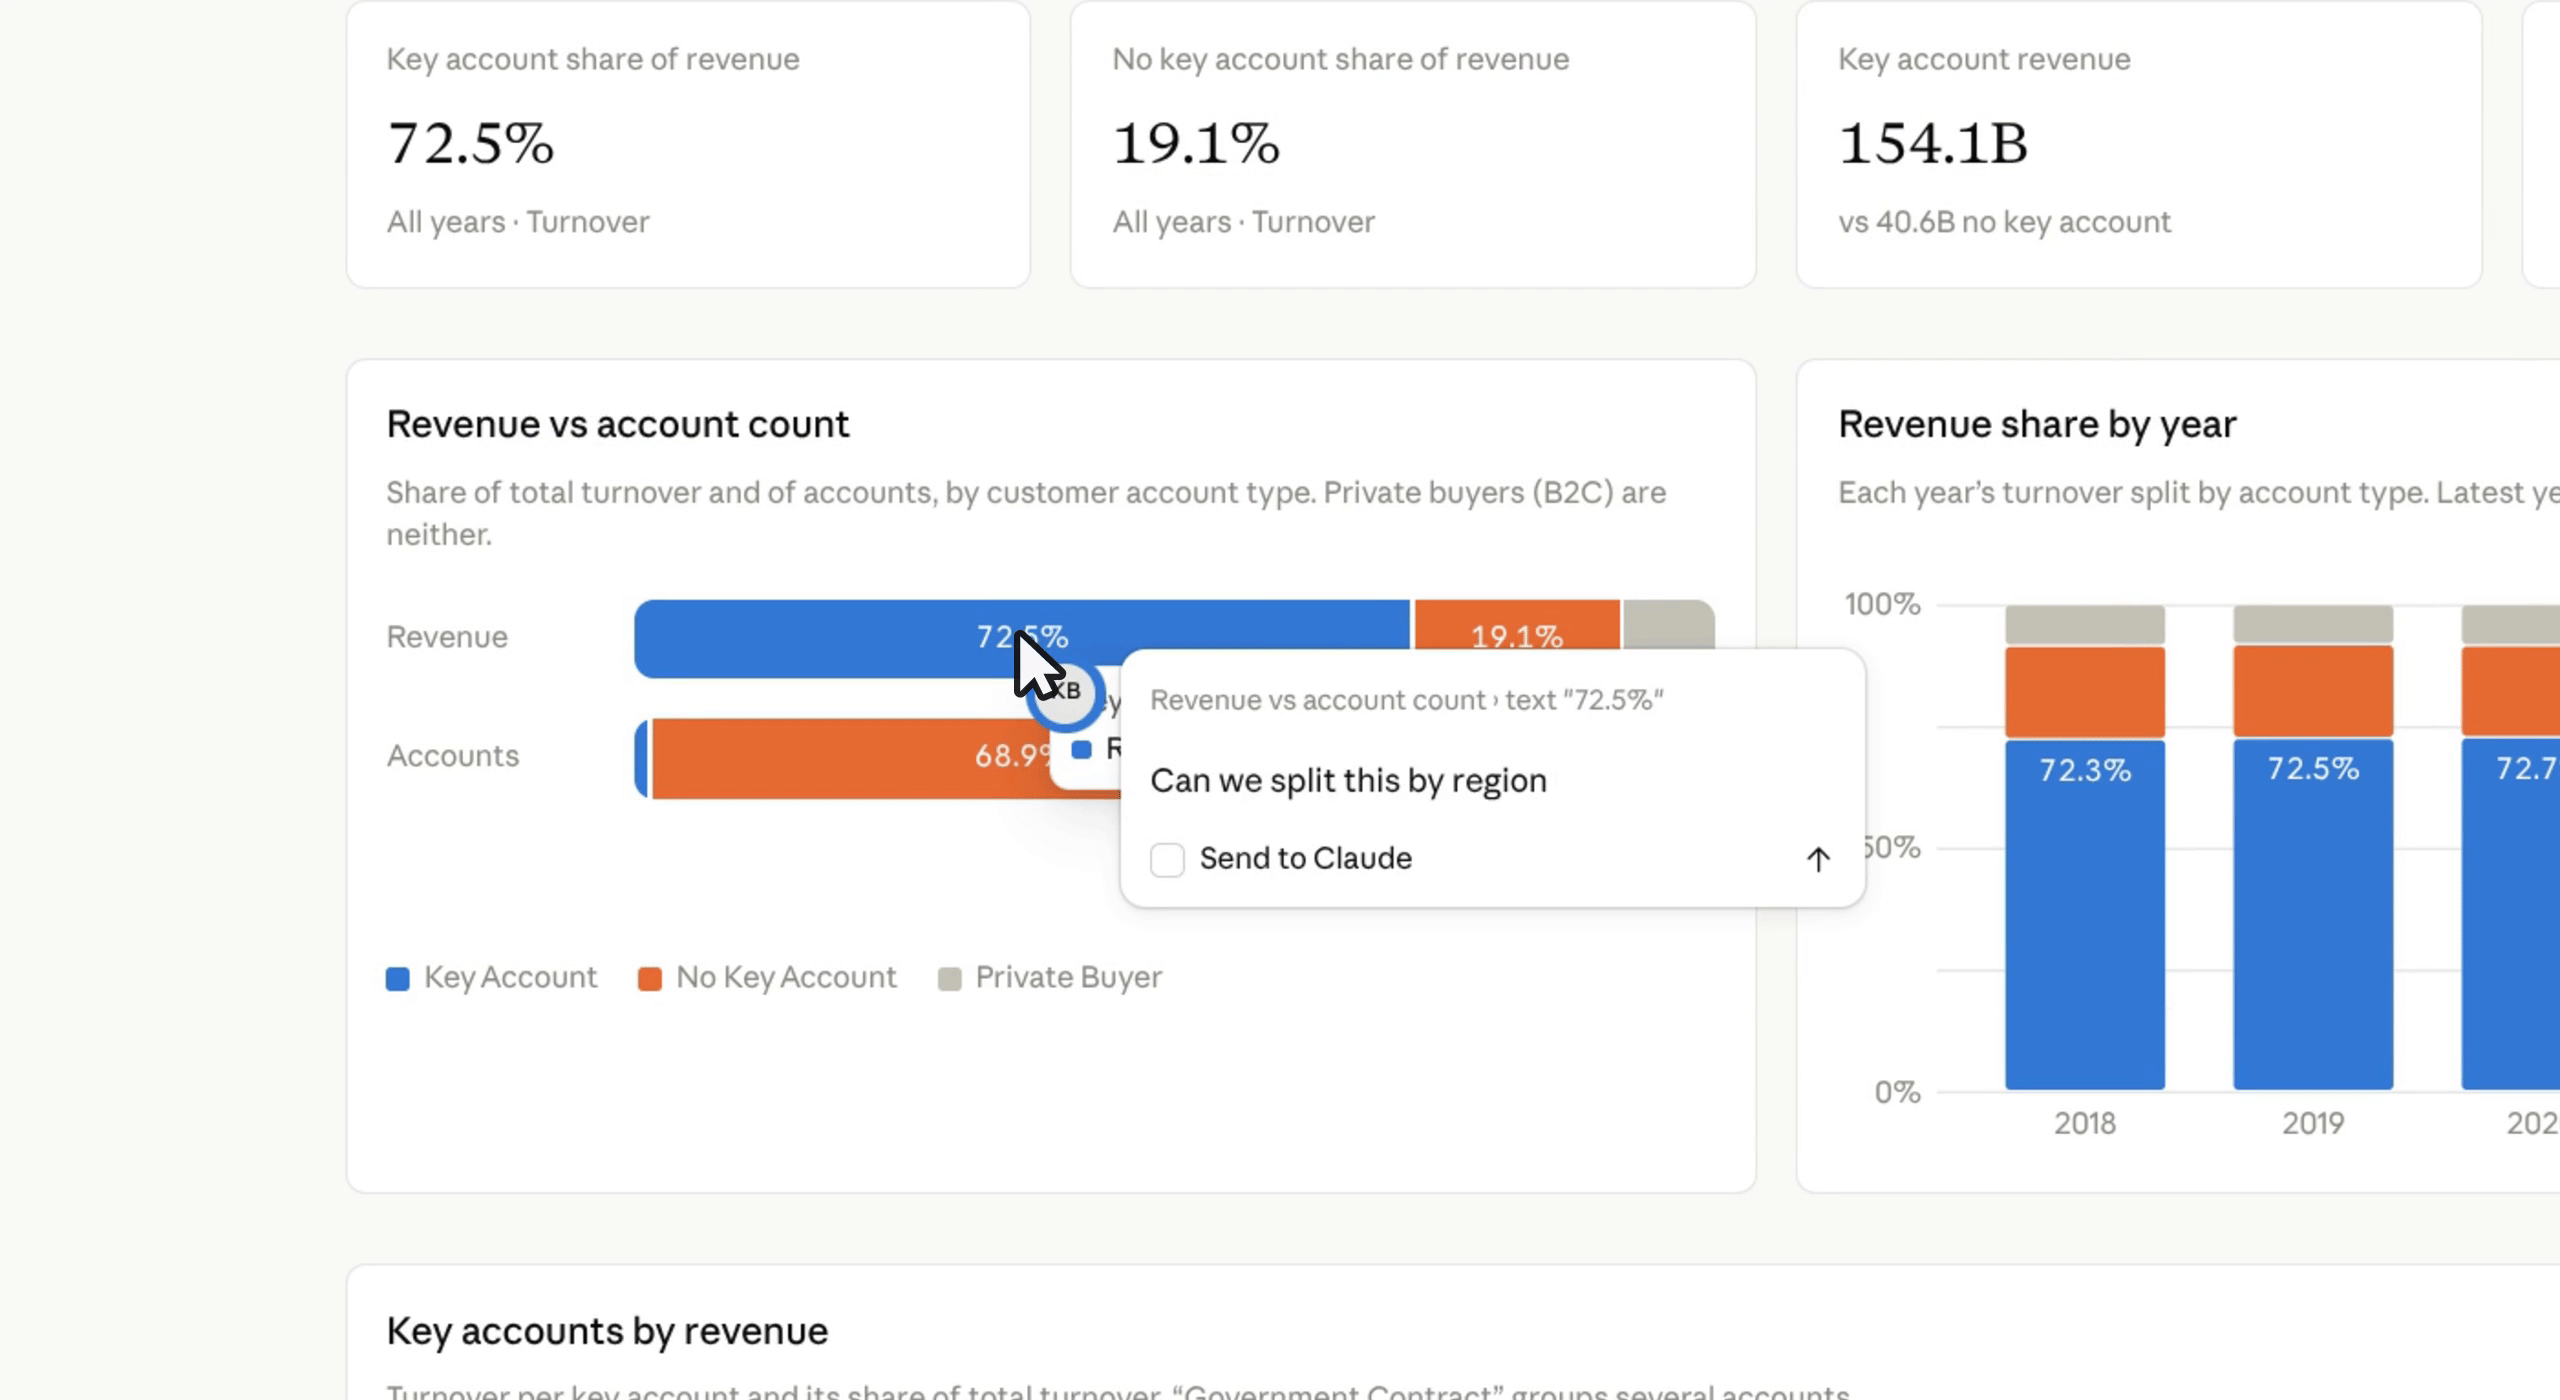Image resolution: width=2560 pixels, height=1400 pixels.
Task: Open the No key account share card
Action: point(1413,143)
